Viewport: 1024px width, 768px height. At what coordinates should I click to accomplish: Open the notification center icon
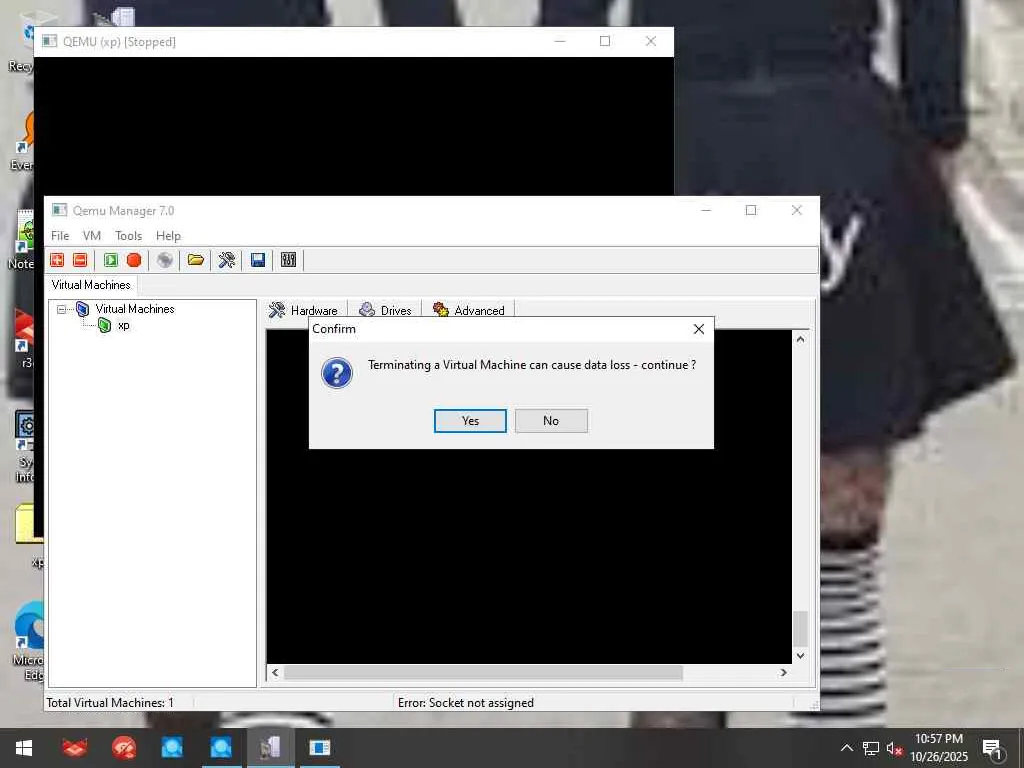(992, 749)
